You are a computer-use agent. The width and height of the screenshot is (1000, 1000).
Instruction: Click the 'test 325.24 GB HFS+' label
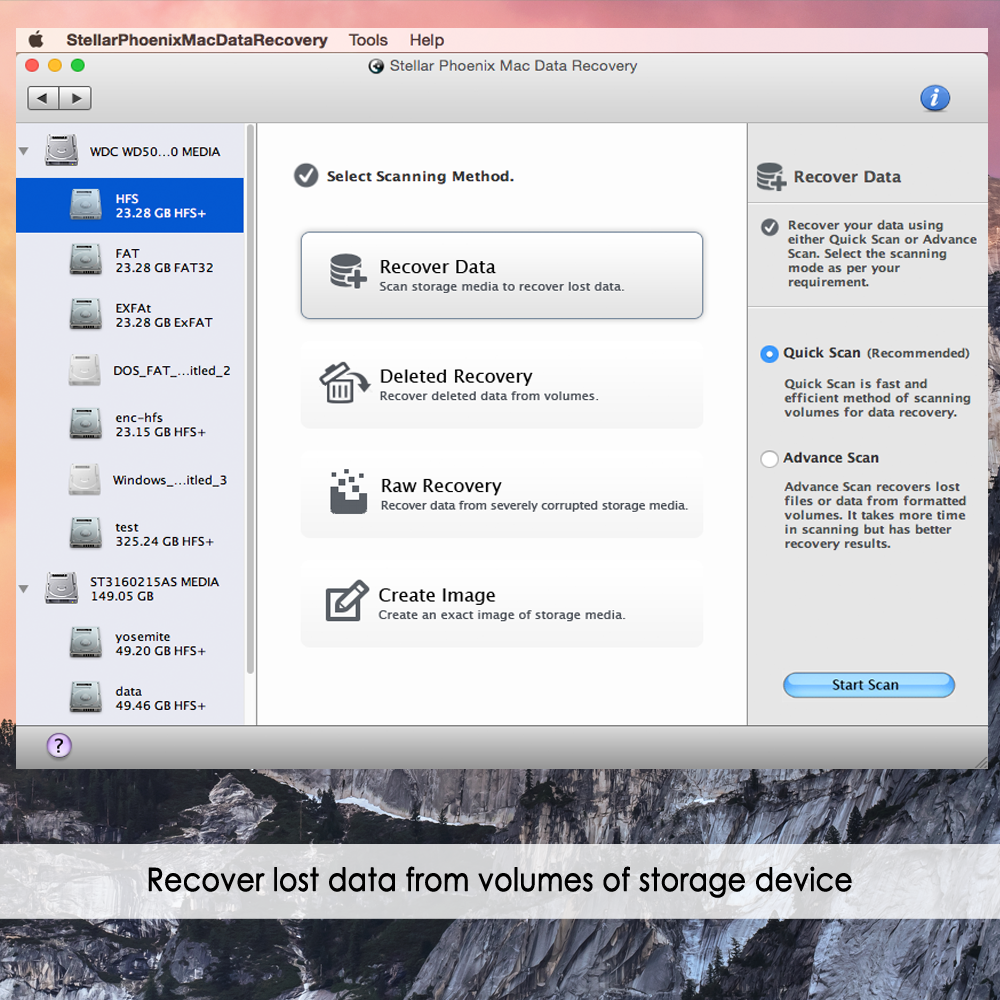pyautogui.click(x=164, y=534)
